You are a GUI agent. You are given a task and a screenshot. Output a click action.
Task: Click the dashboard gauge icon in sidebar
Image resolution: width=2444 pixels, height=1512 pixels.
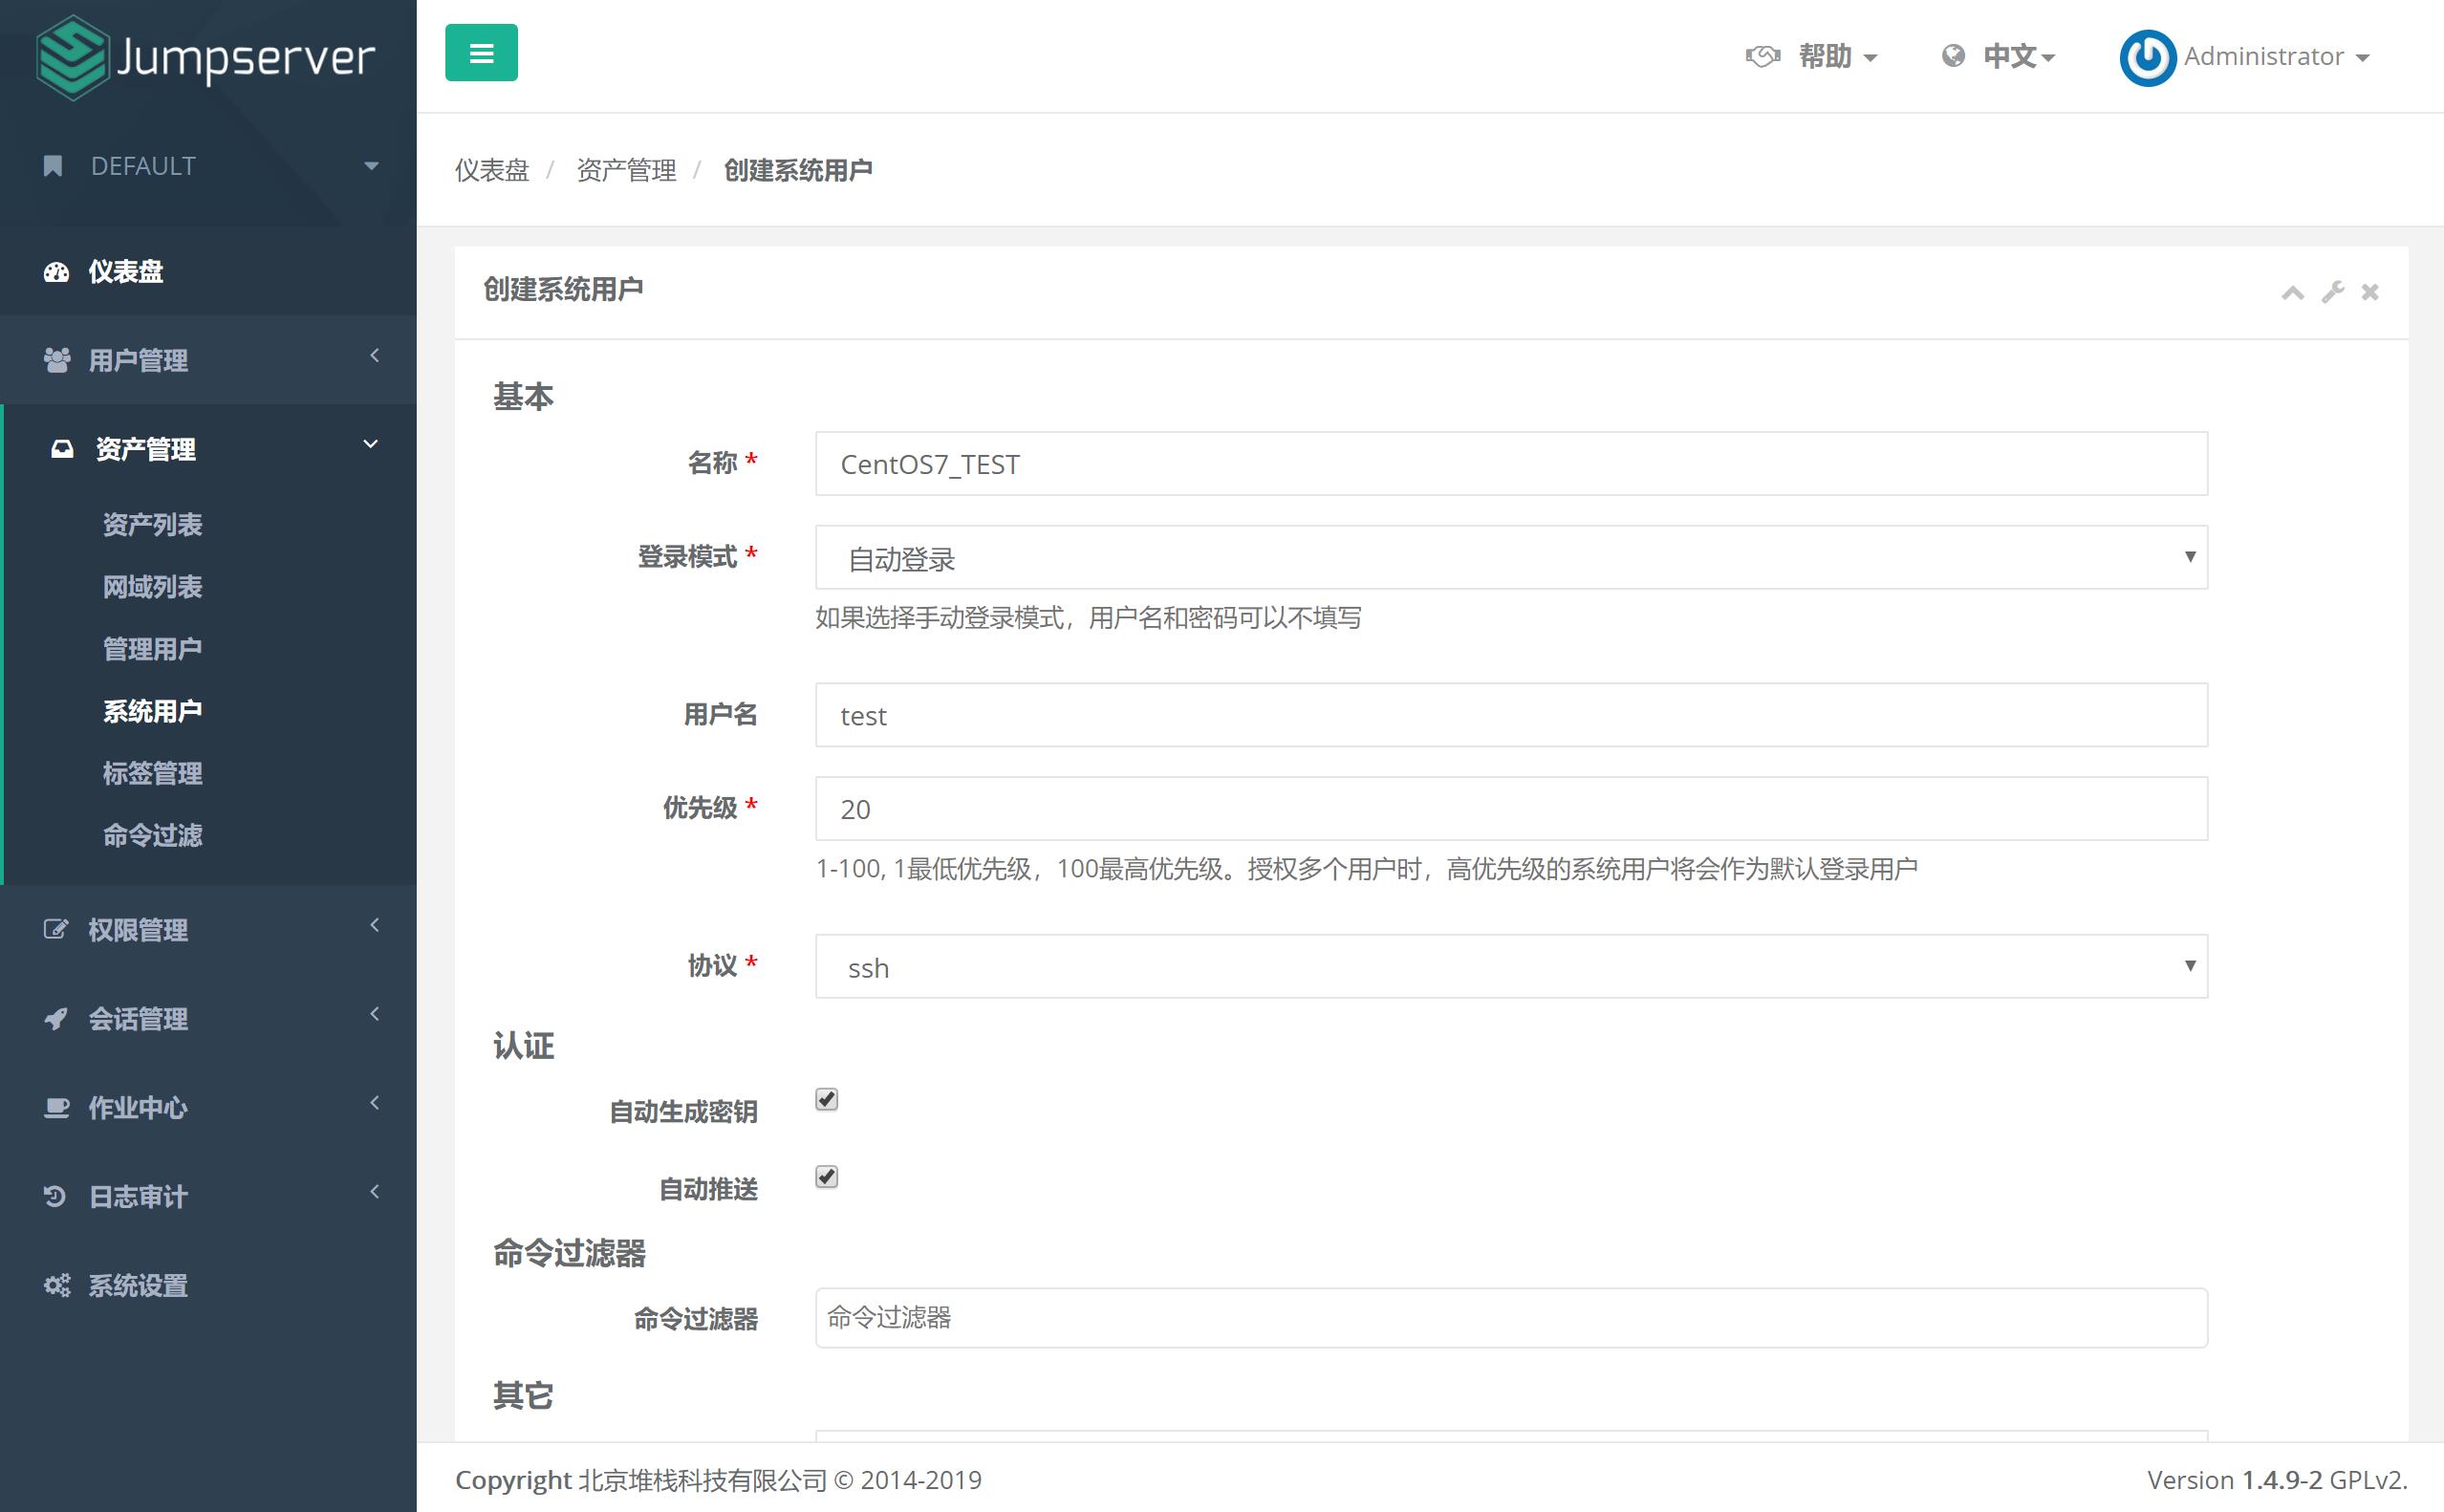click(56, 271)
